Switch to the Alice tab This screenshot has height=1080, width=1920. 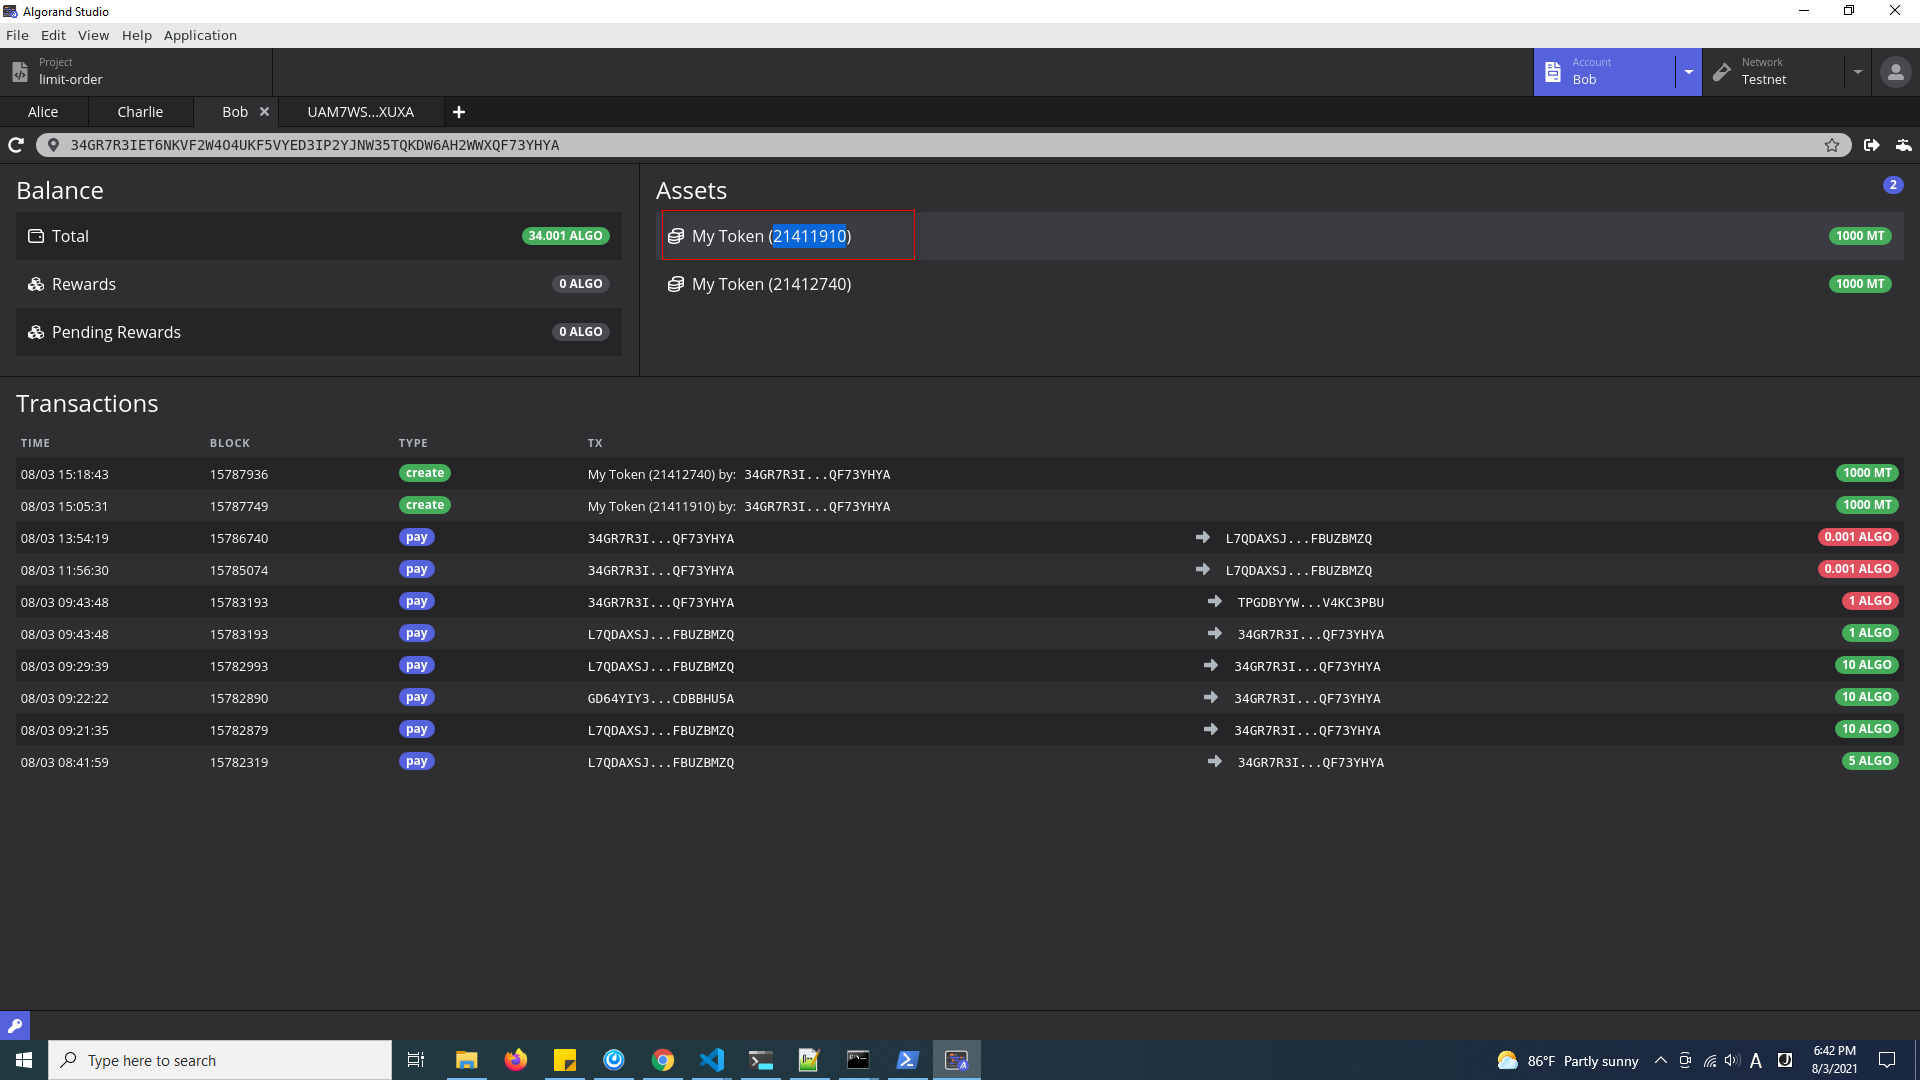click(43, 112)
